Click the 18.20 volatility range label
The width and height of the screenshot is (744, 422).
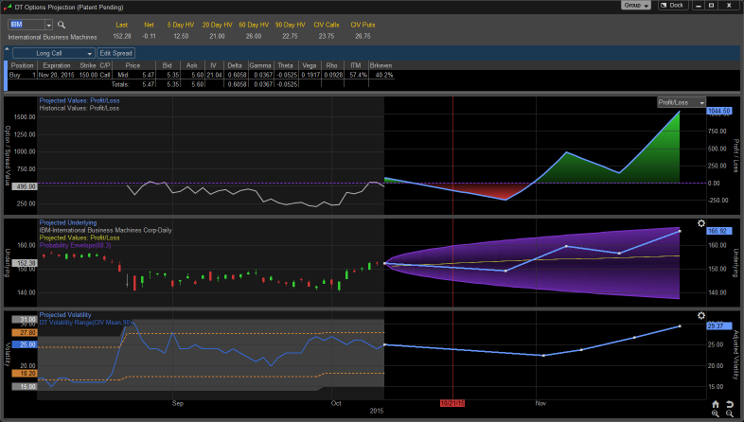coord(25,374)
